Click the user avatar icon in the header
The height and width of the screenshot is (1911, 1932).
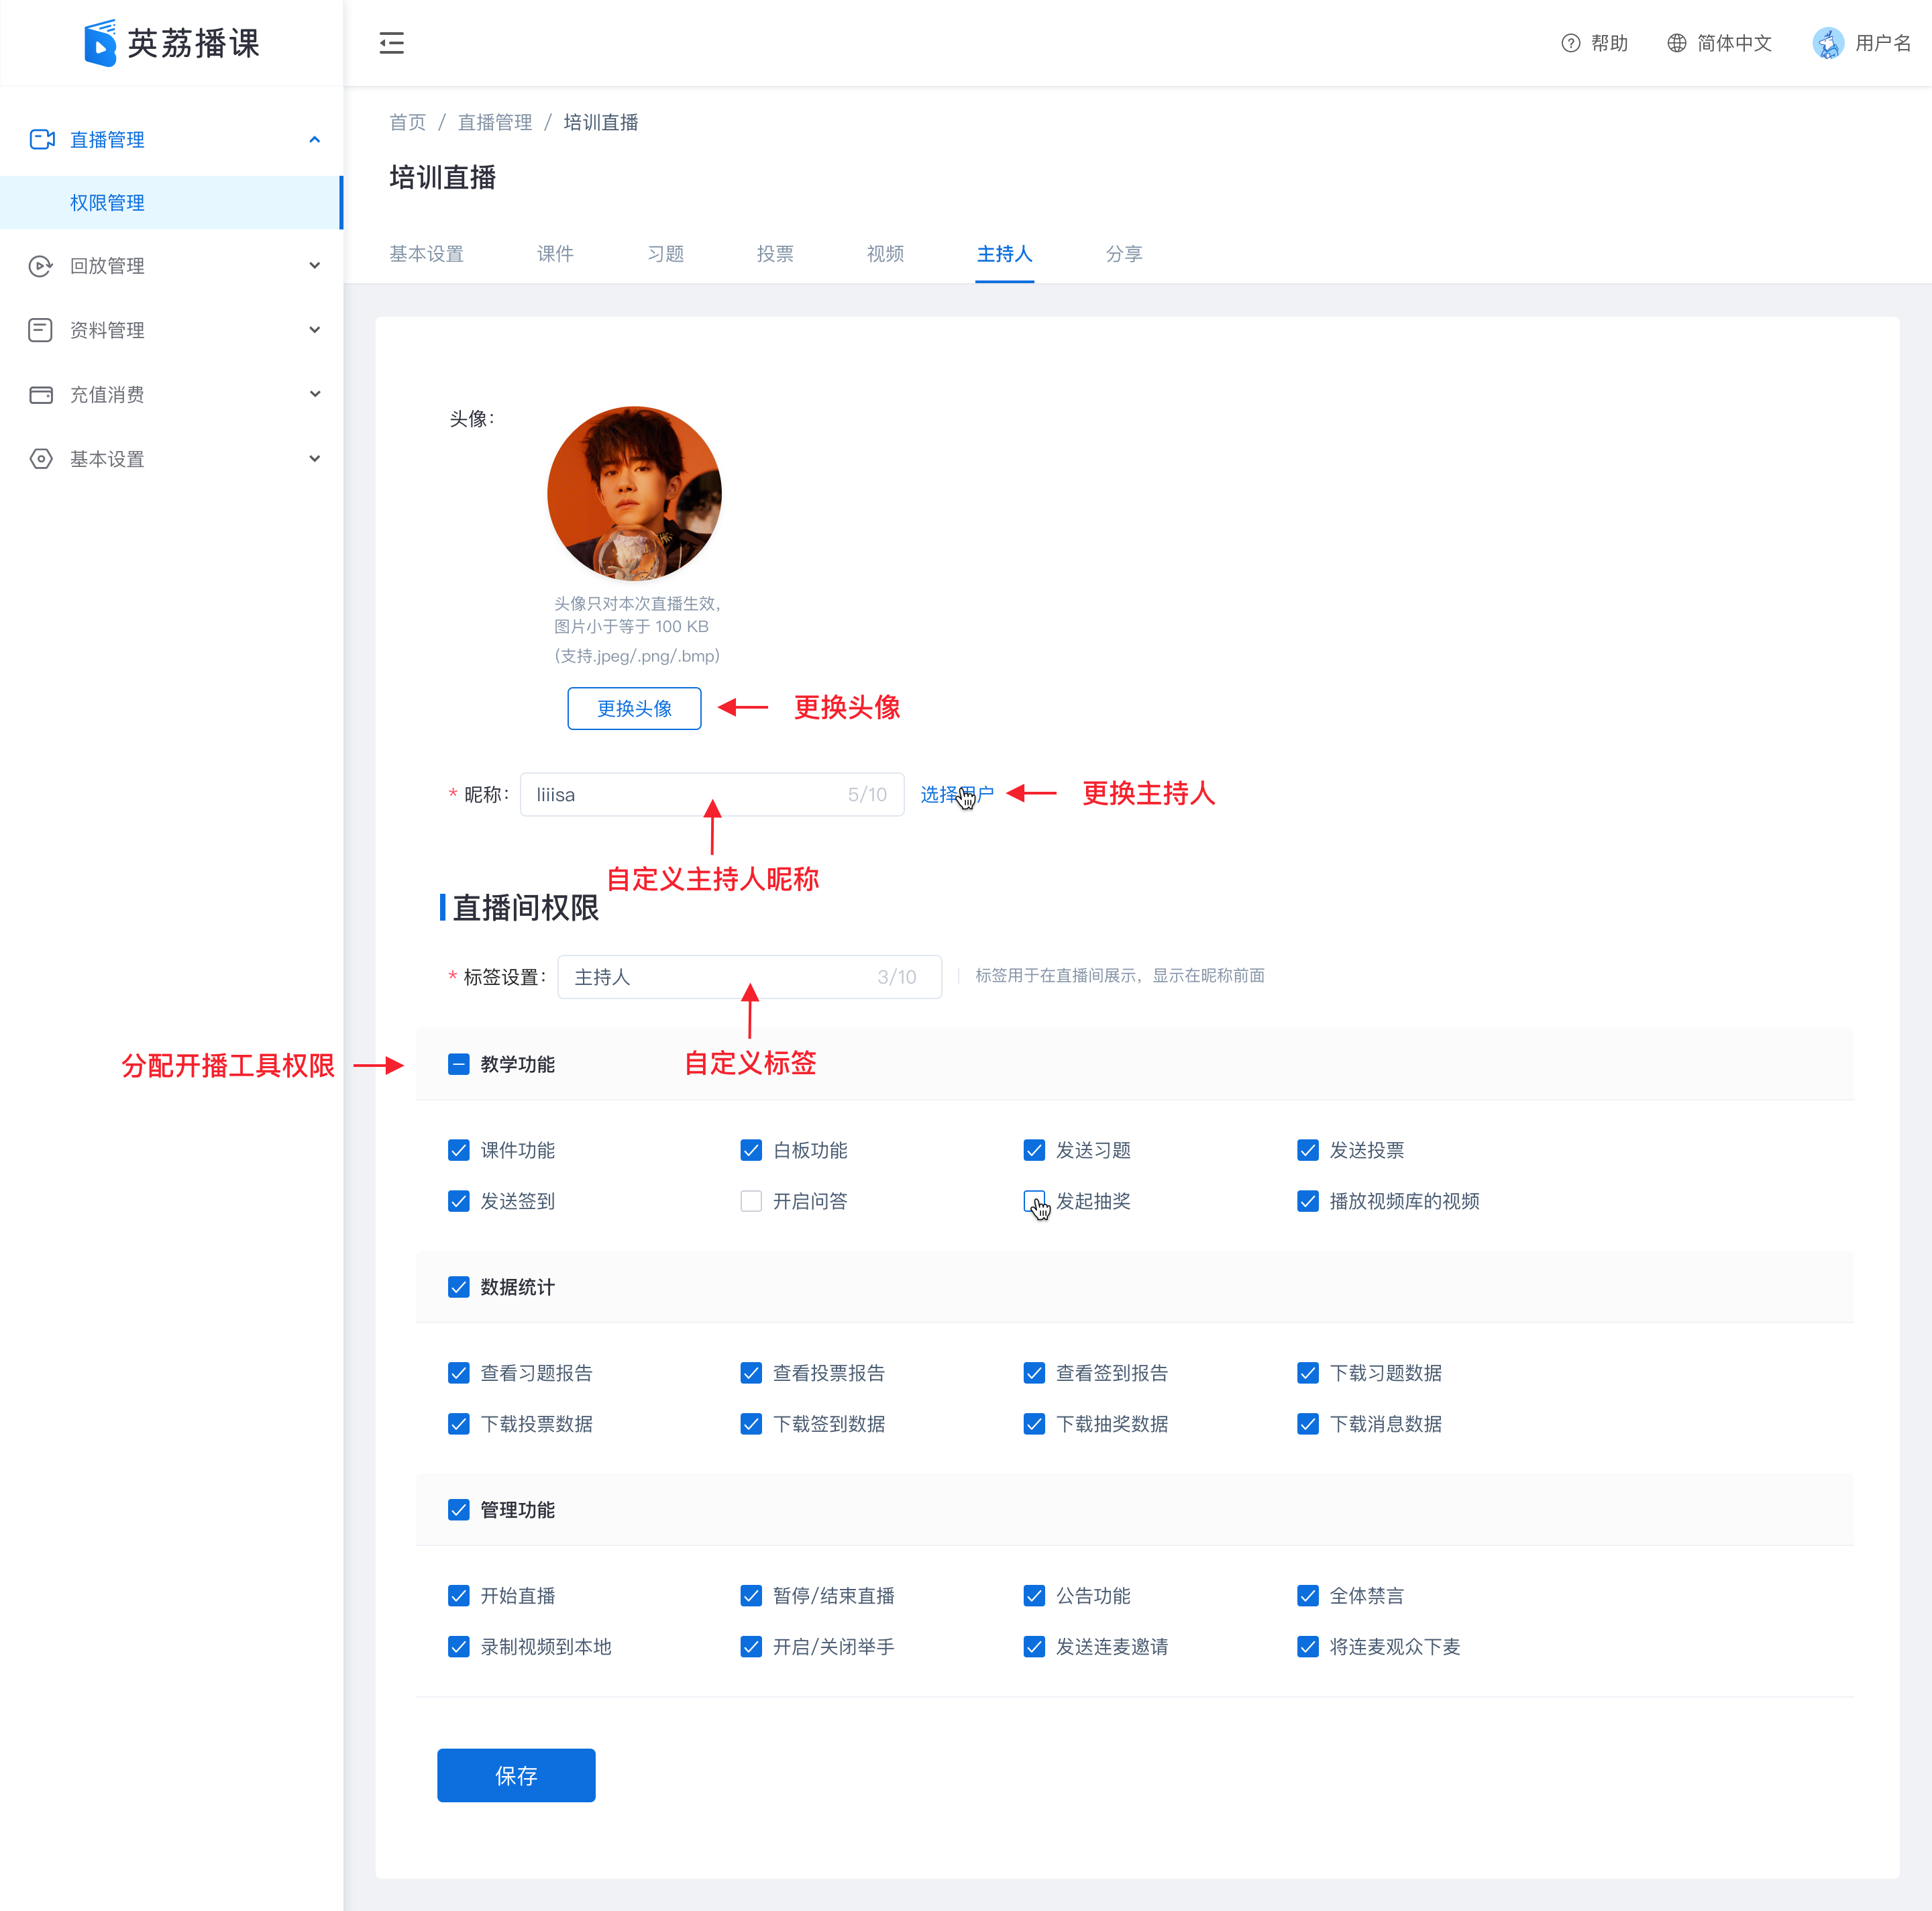[x=1829, y=43]
